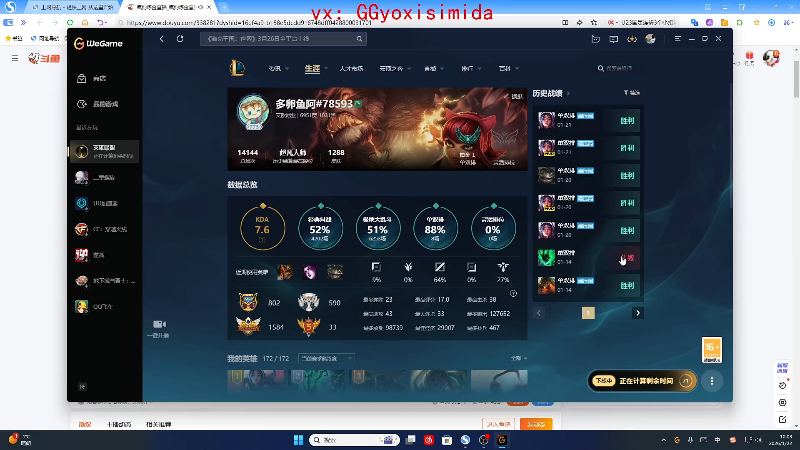
Task: Click the magnifier in WeGame search bar
Action: [x=359, y=39]
